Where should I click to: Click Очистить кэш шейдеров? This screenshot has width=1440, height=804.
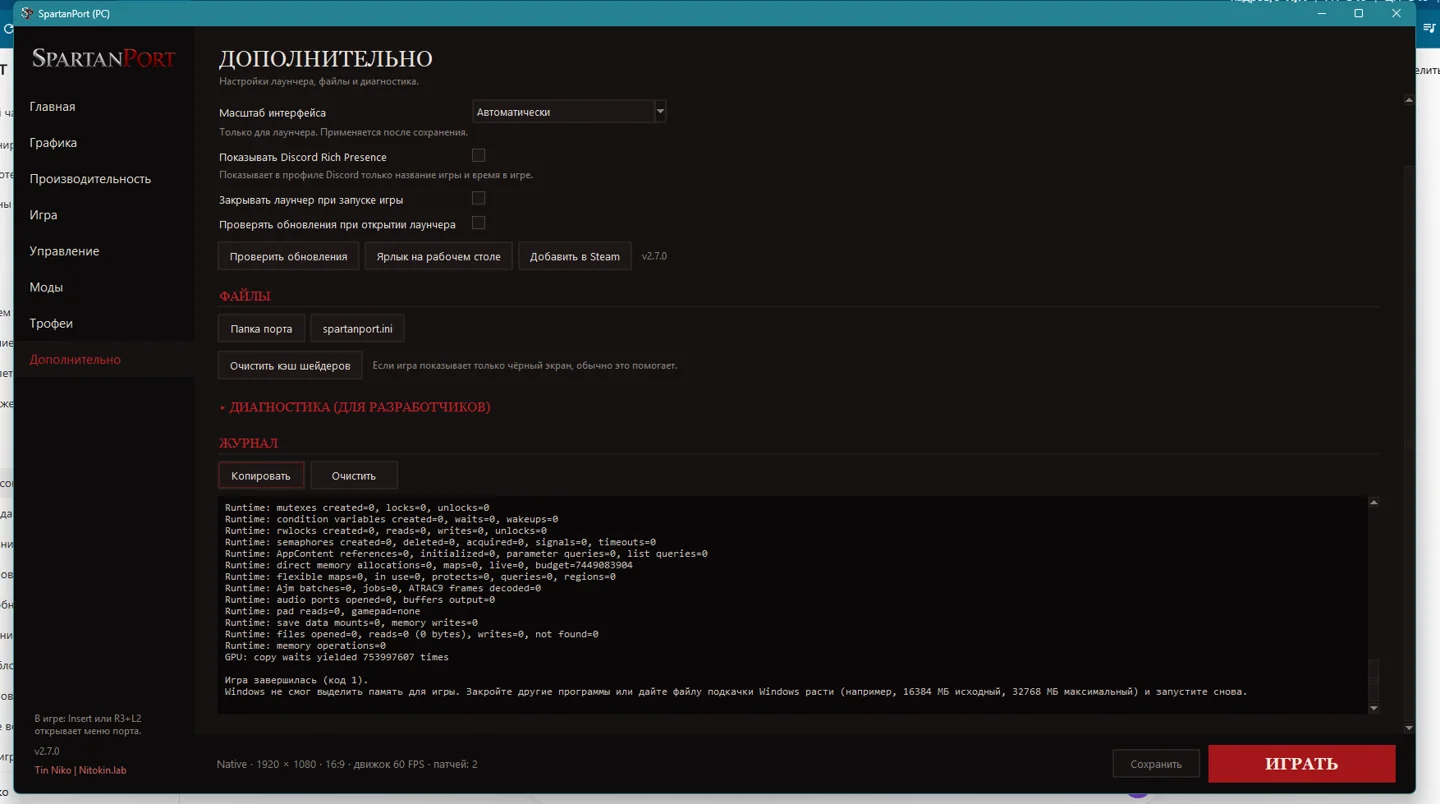(x=290, y=365)
